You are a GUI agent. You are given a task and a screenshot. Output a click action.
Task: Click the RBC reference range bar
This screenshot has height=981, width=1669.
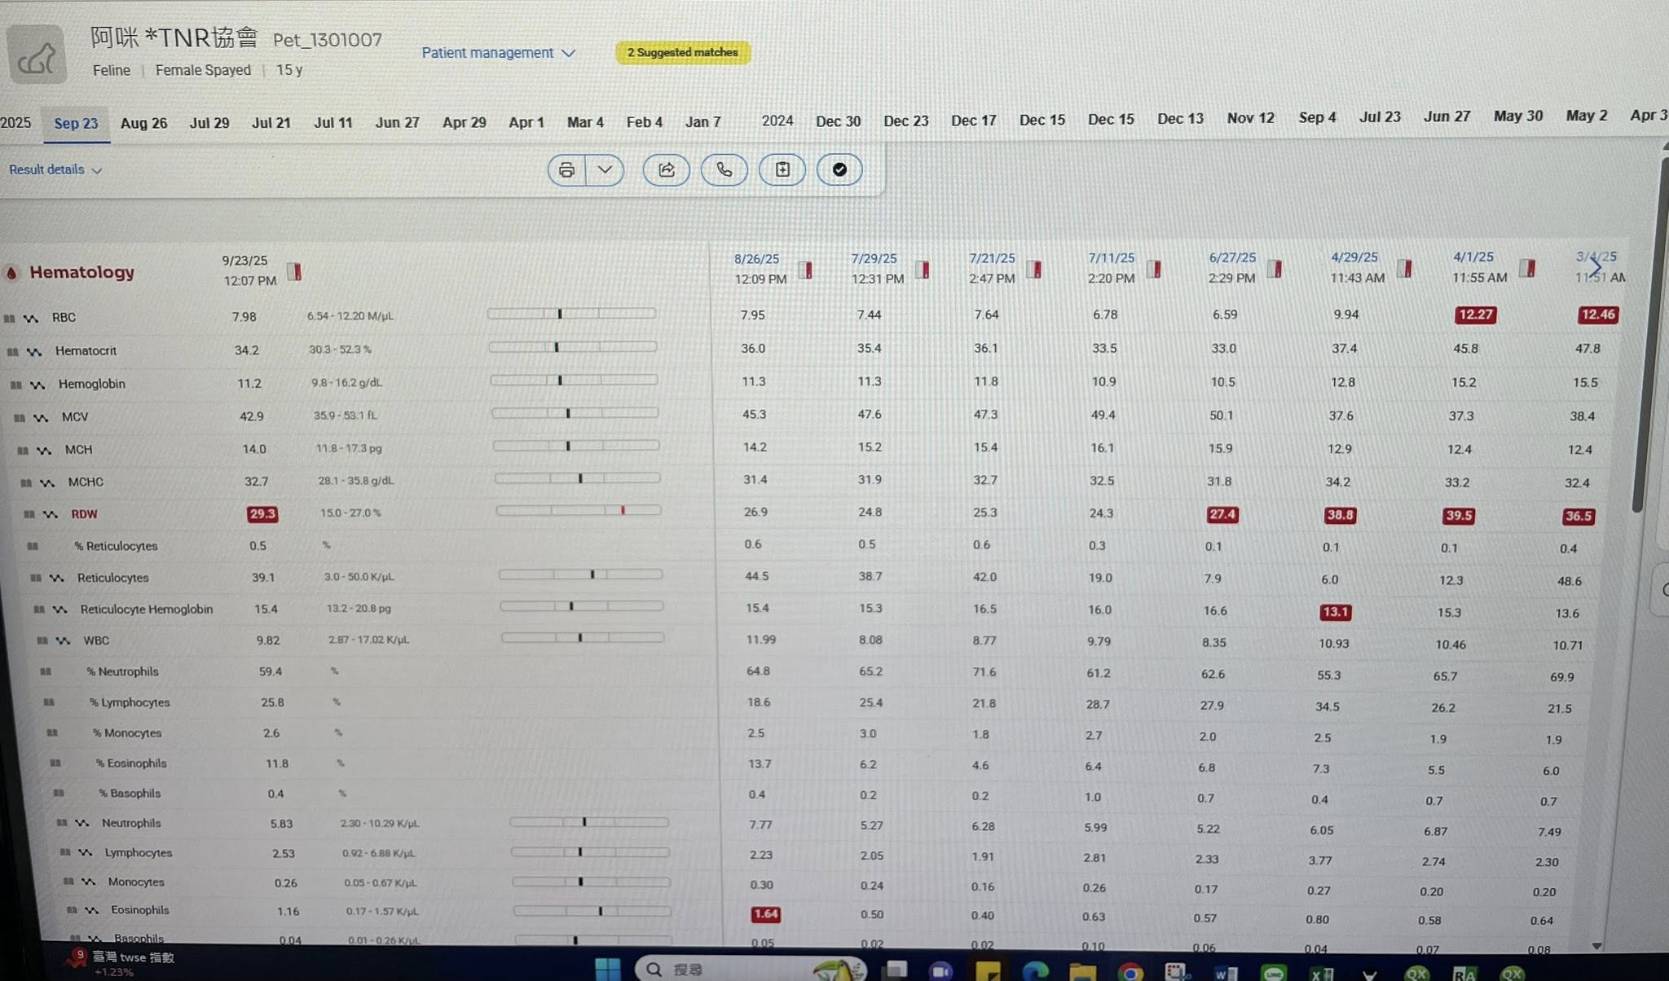coord(571,314)
